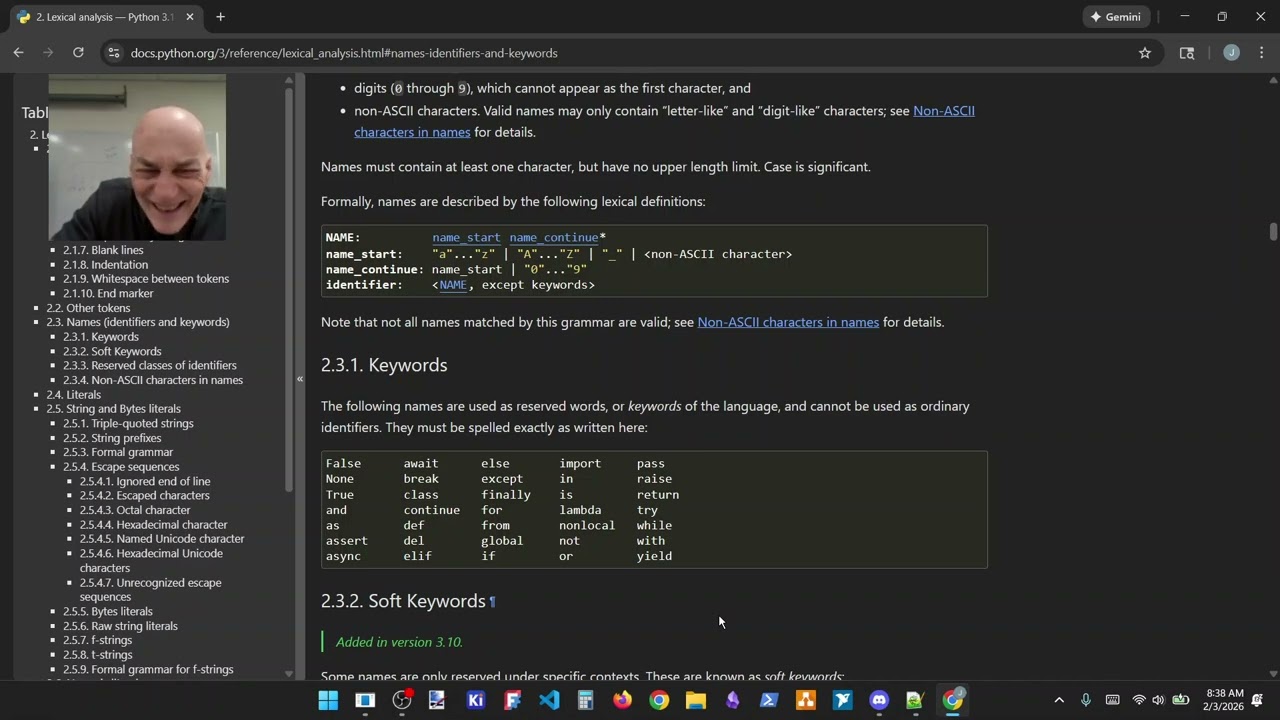This screenshot has width=1280, height=720.
Task: Open '2.5.3. Formal grammar' sidebar entry
Action: pyautogui.click(x=118, y=452)
